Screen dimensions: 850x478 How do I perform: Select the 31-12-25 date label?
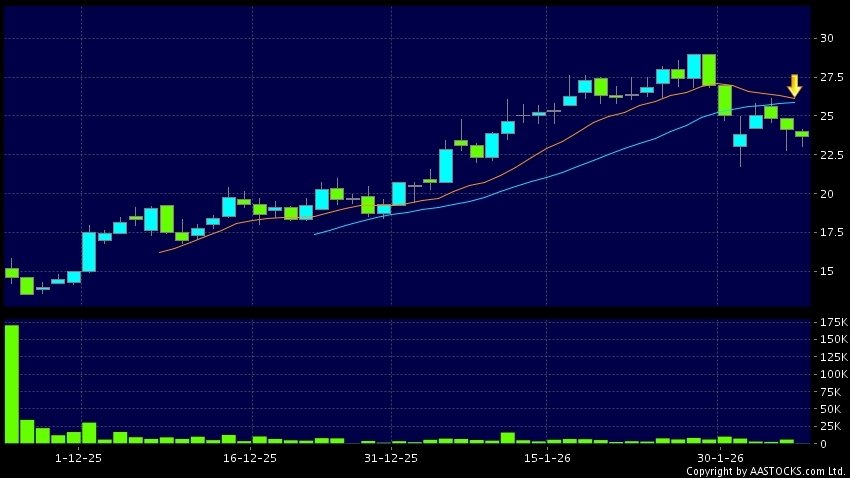390,458
